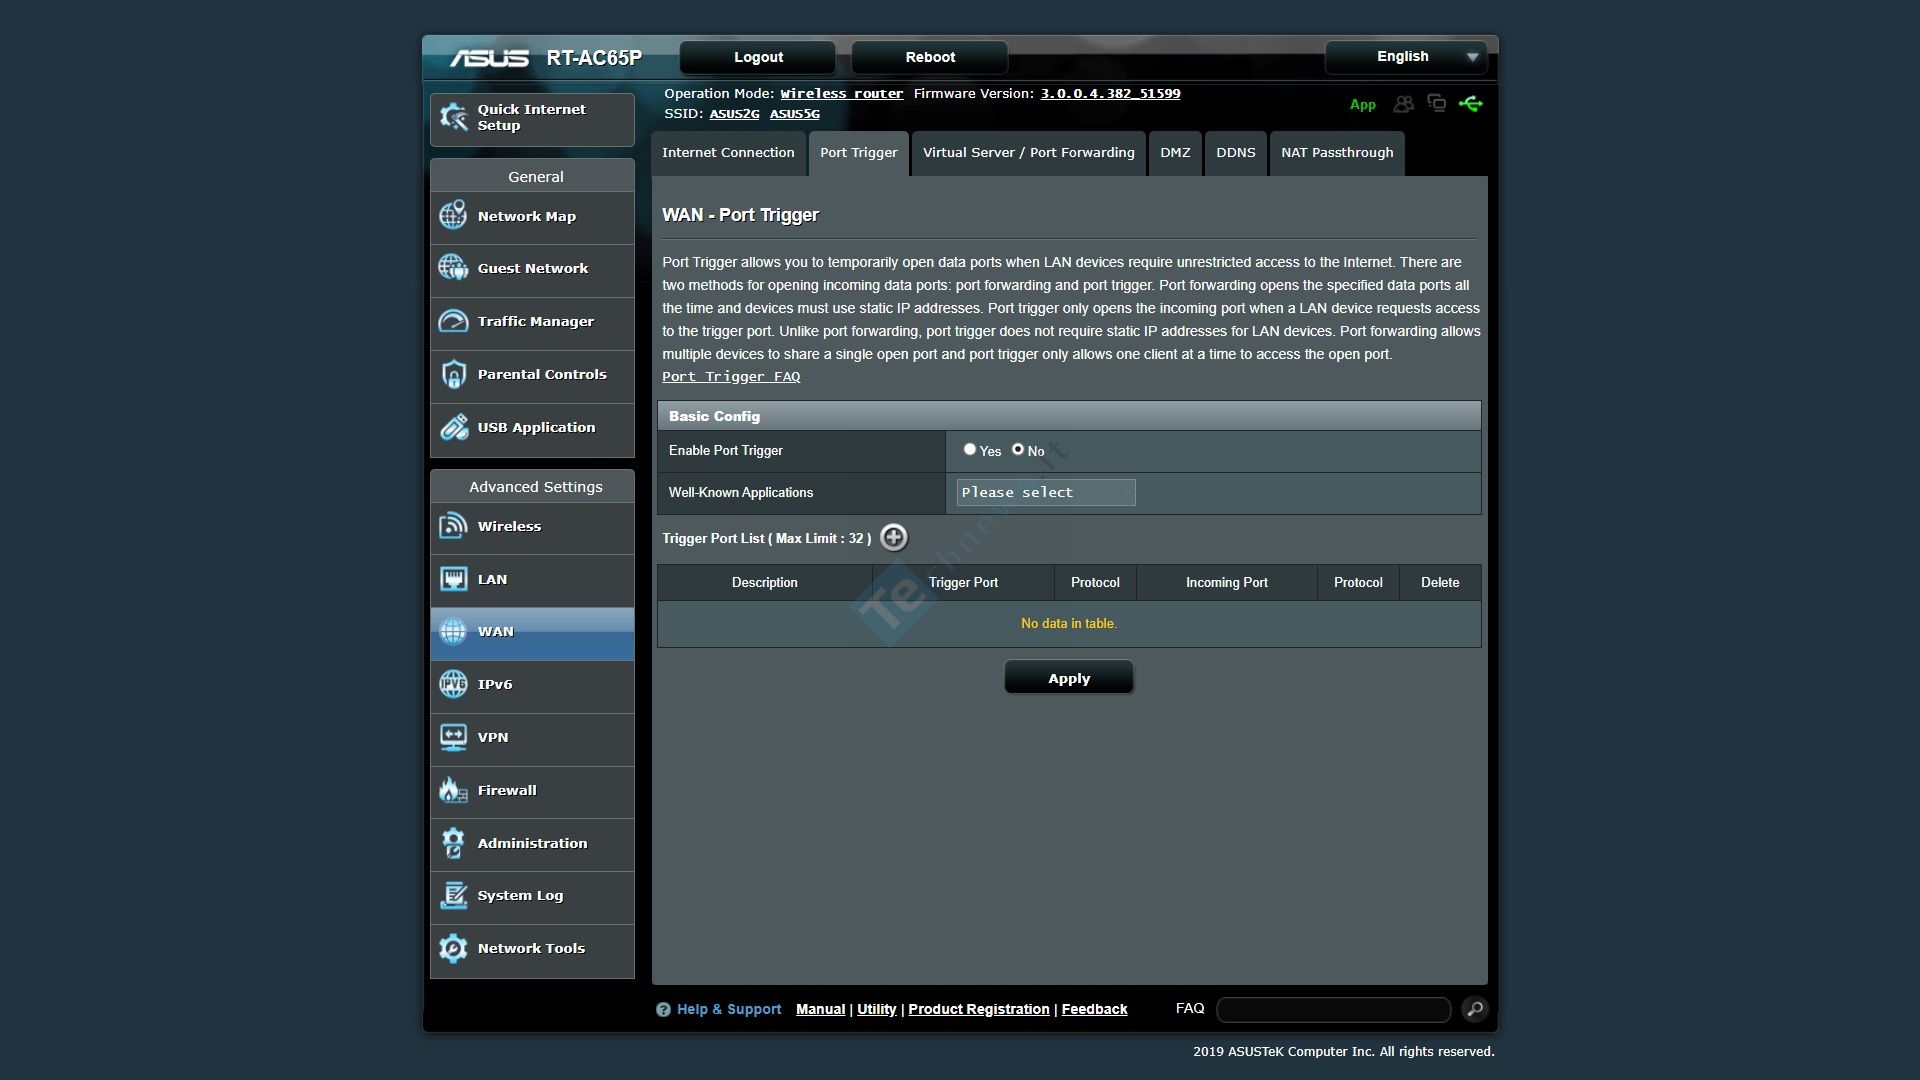Click the Description column header
The height and width of the screenshot is (1080, 1920).
765,583
